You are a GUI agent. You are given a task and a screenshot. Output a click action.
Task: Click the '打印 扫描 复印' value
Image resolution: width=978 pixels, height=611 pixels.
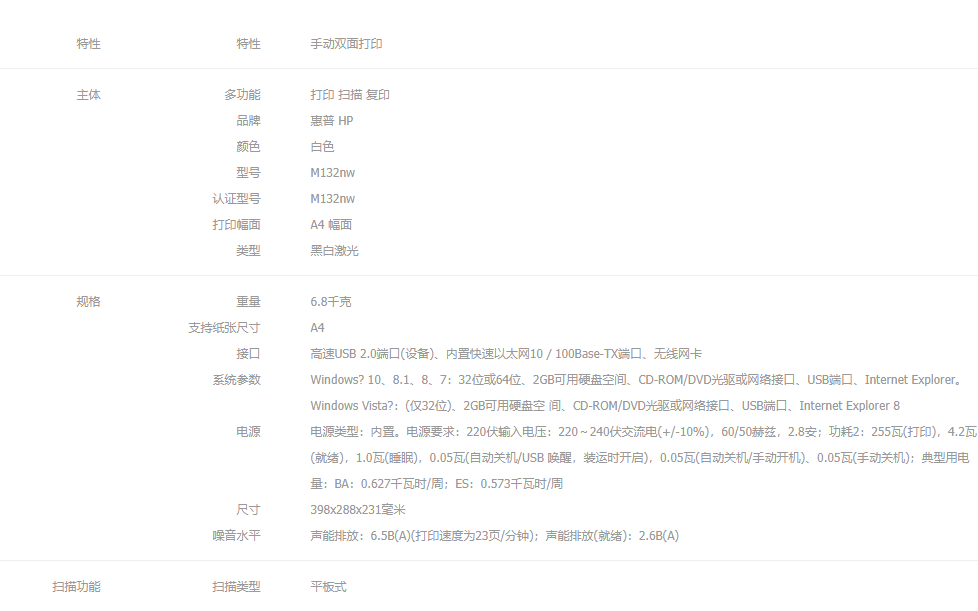coord(350,95)
